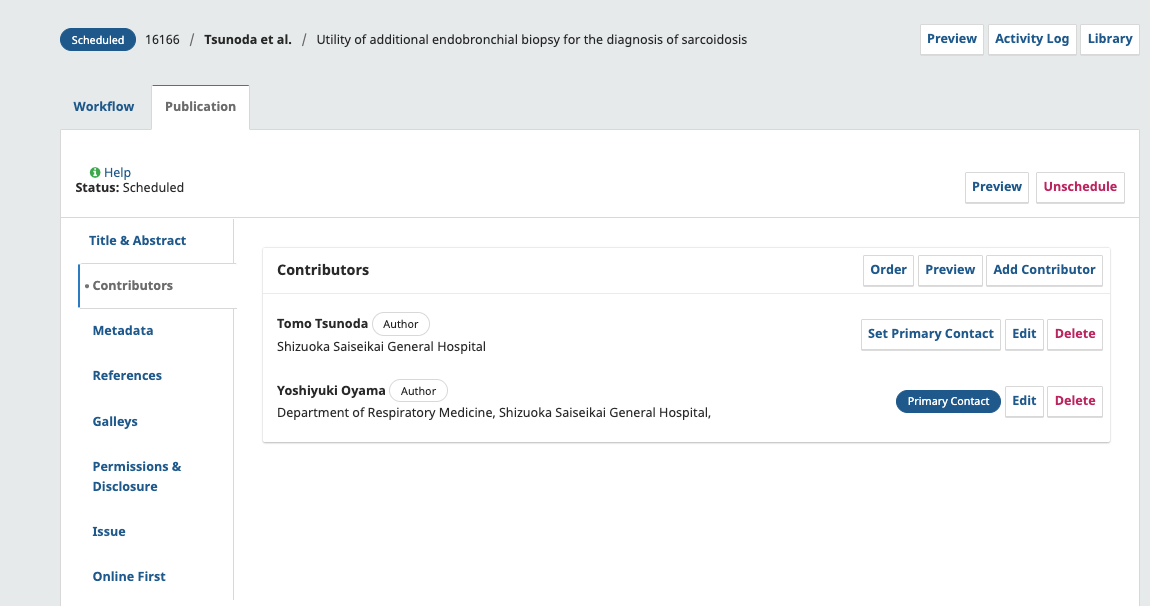Click Preview next to Unschedule
Viewport: 1150px width, 606px height.
click(996, 187)
